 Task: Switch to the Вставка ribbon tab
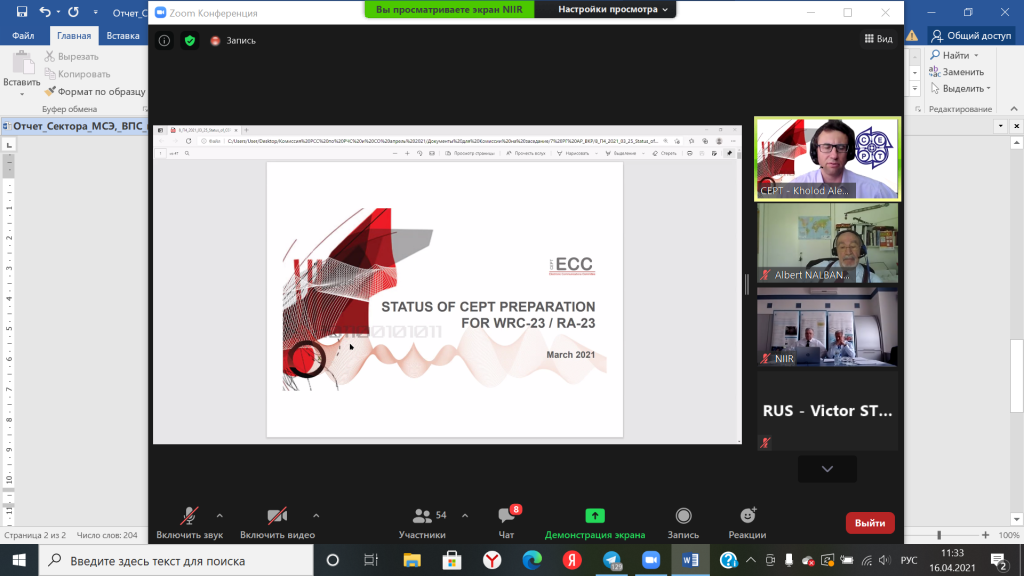coord(122,35)
